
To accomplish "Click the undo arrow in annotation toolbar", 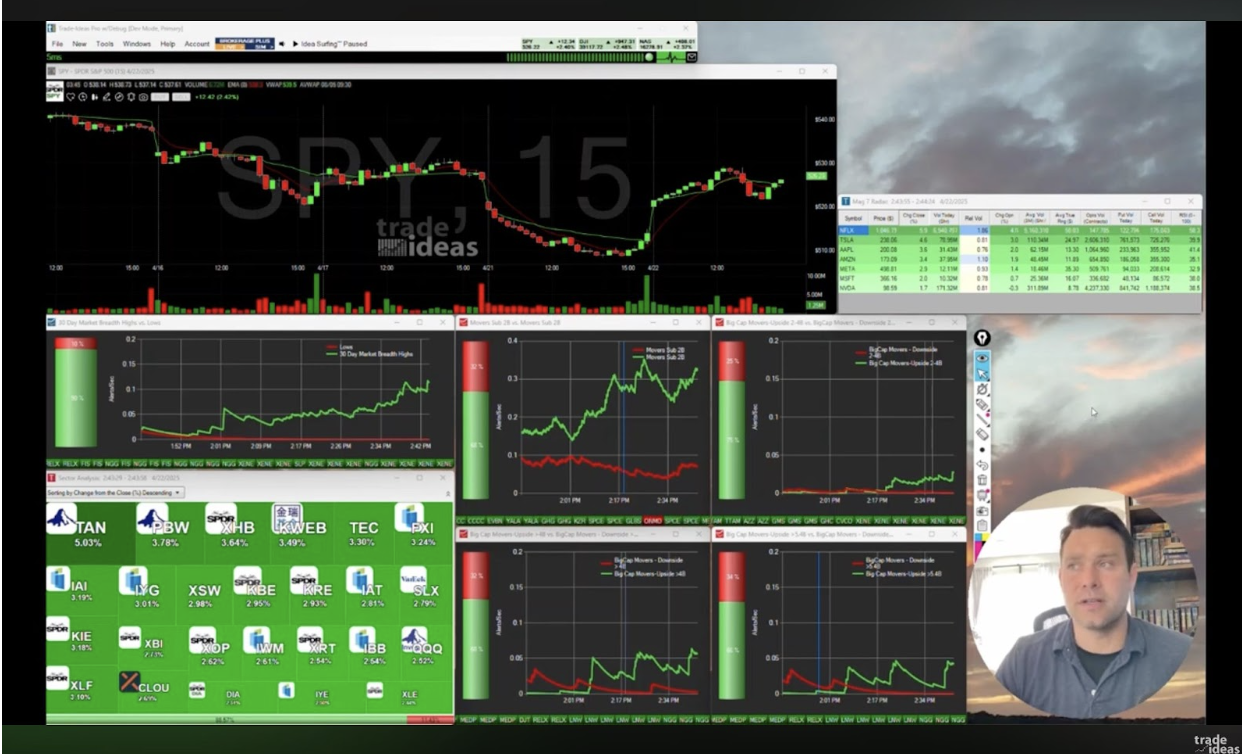I will pyautogui.click(x=982, y=465).
